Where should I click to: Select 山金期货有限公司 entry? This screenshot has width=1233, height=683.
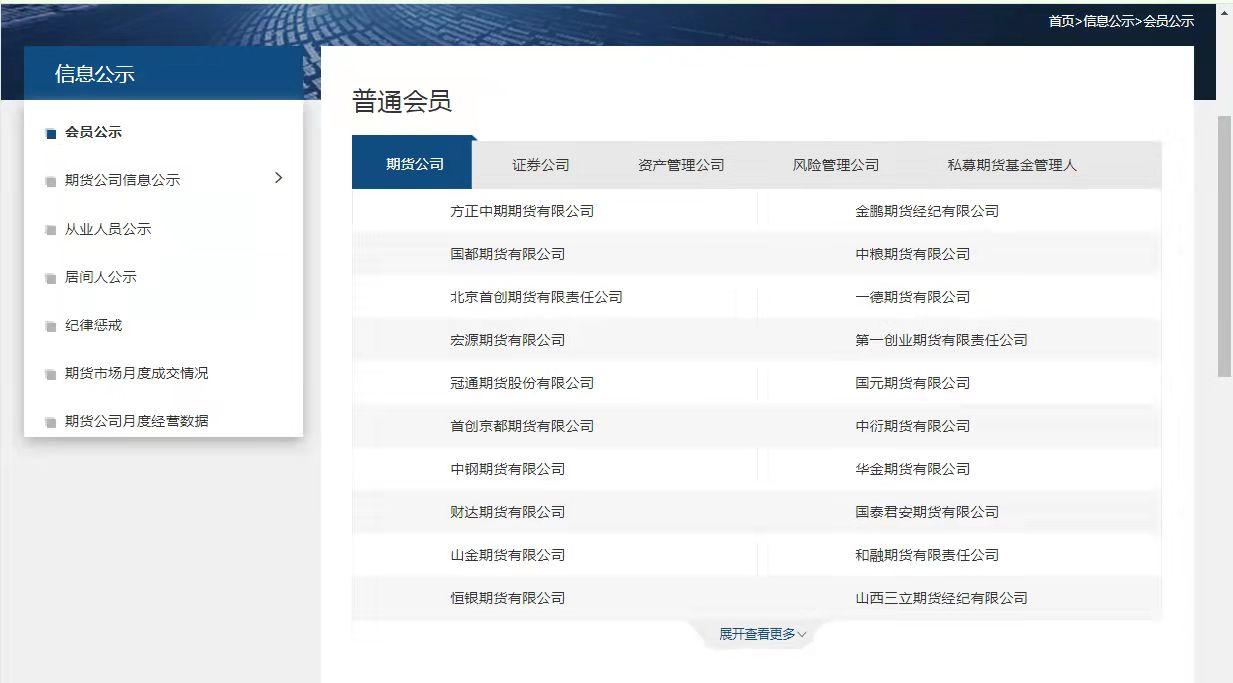[508, 555]
